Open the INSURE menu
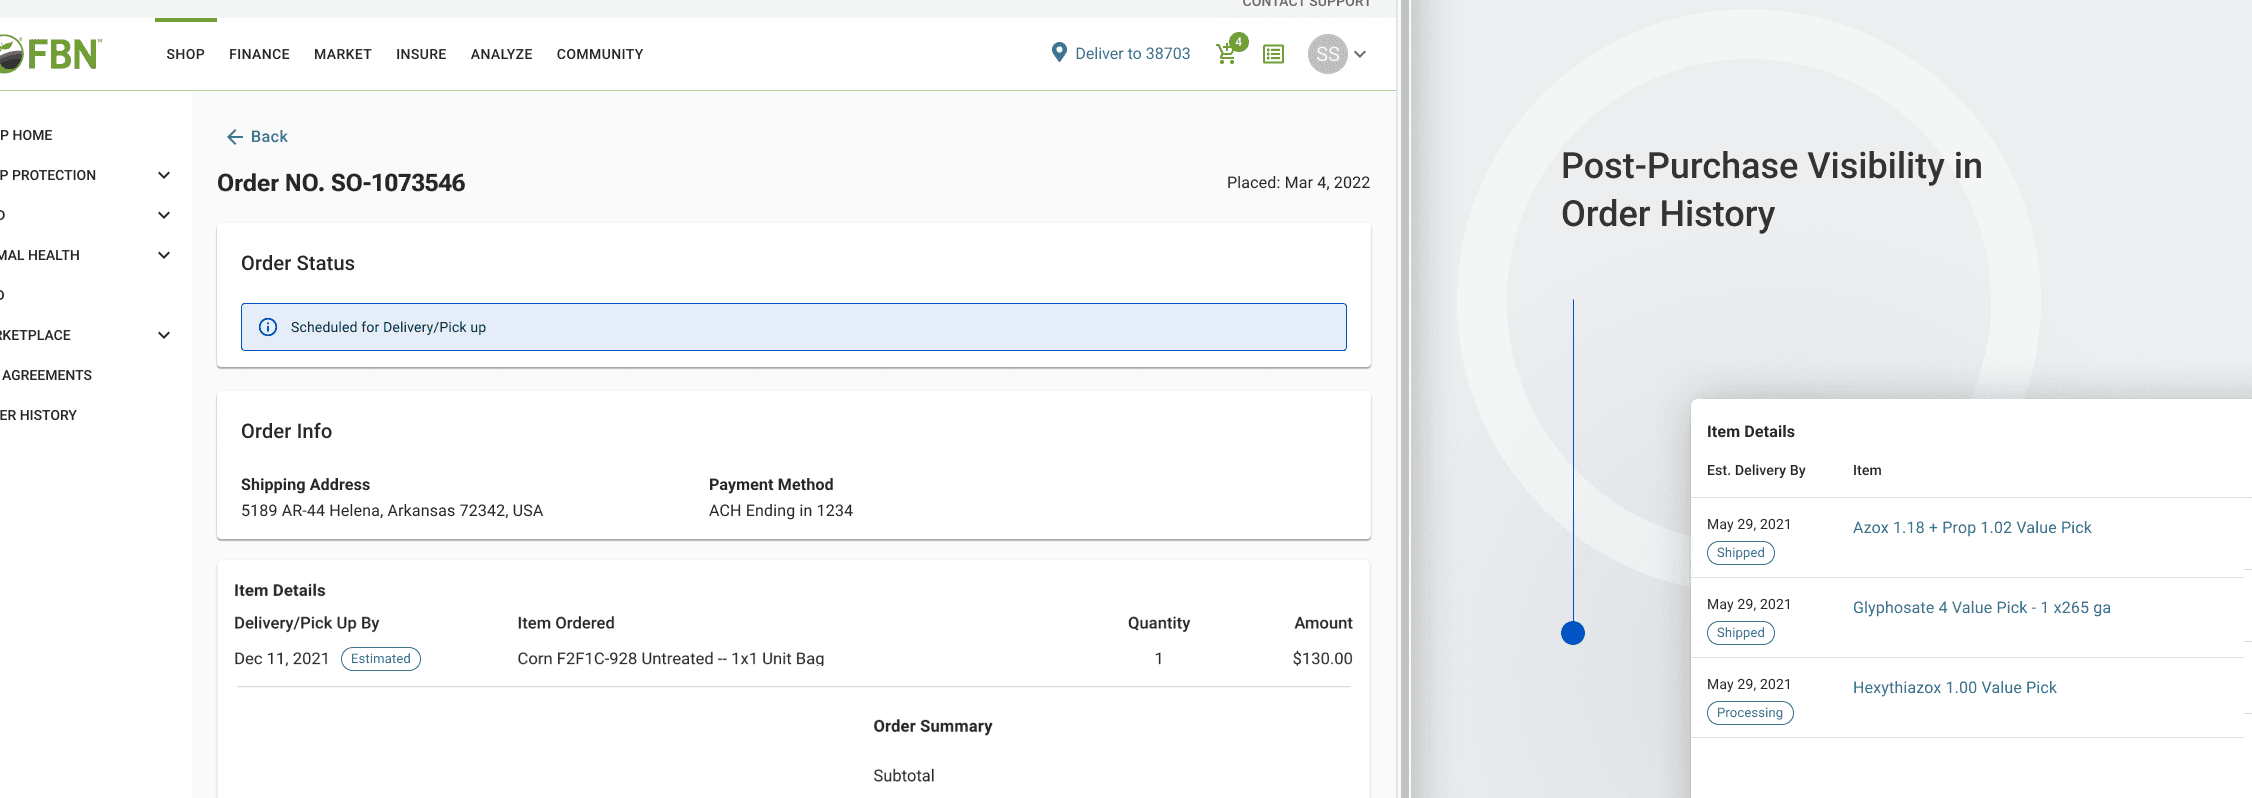 [x=421, y=54]
